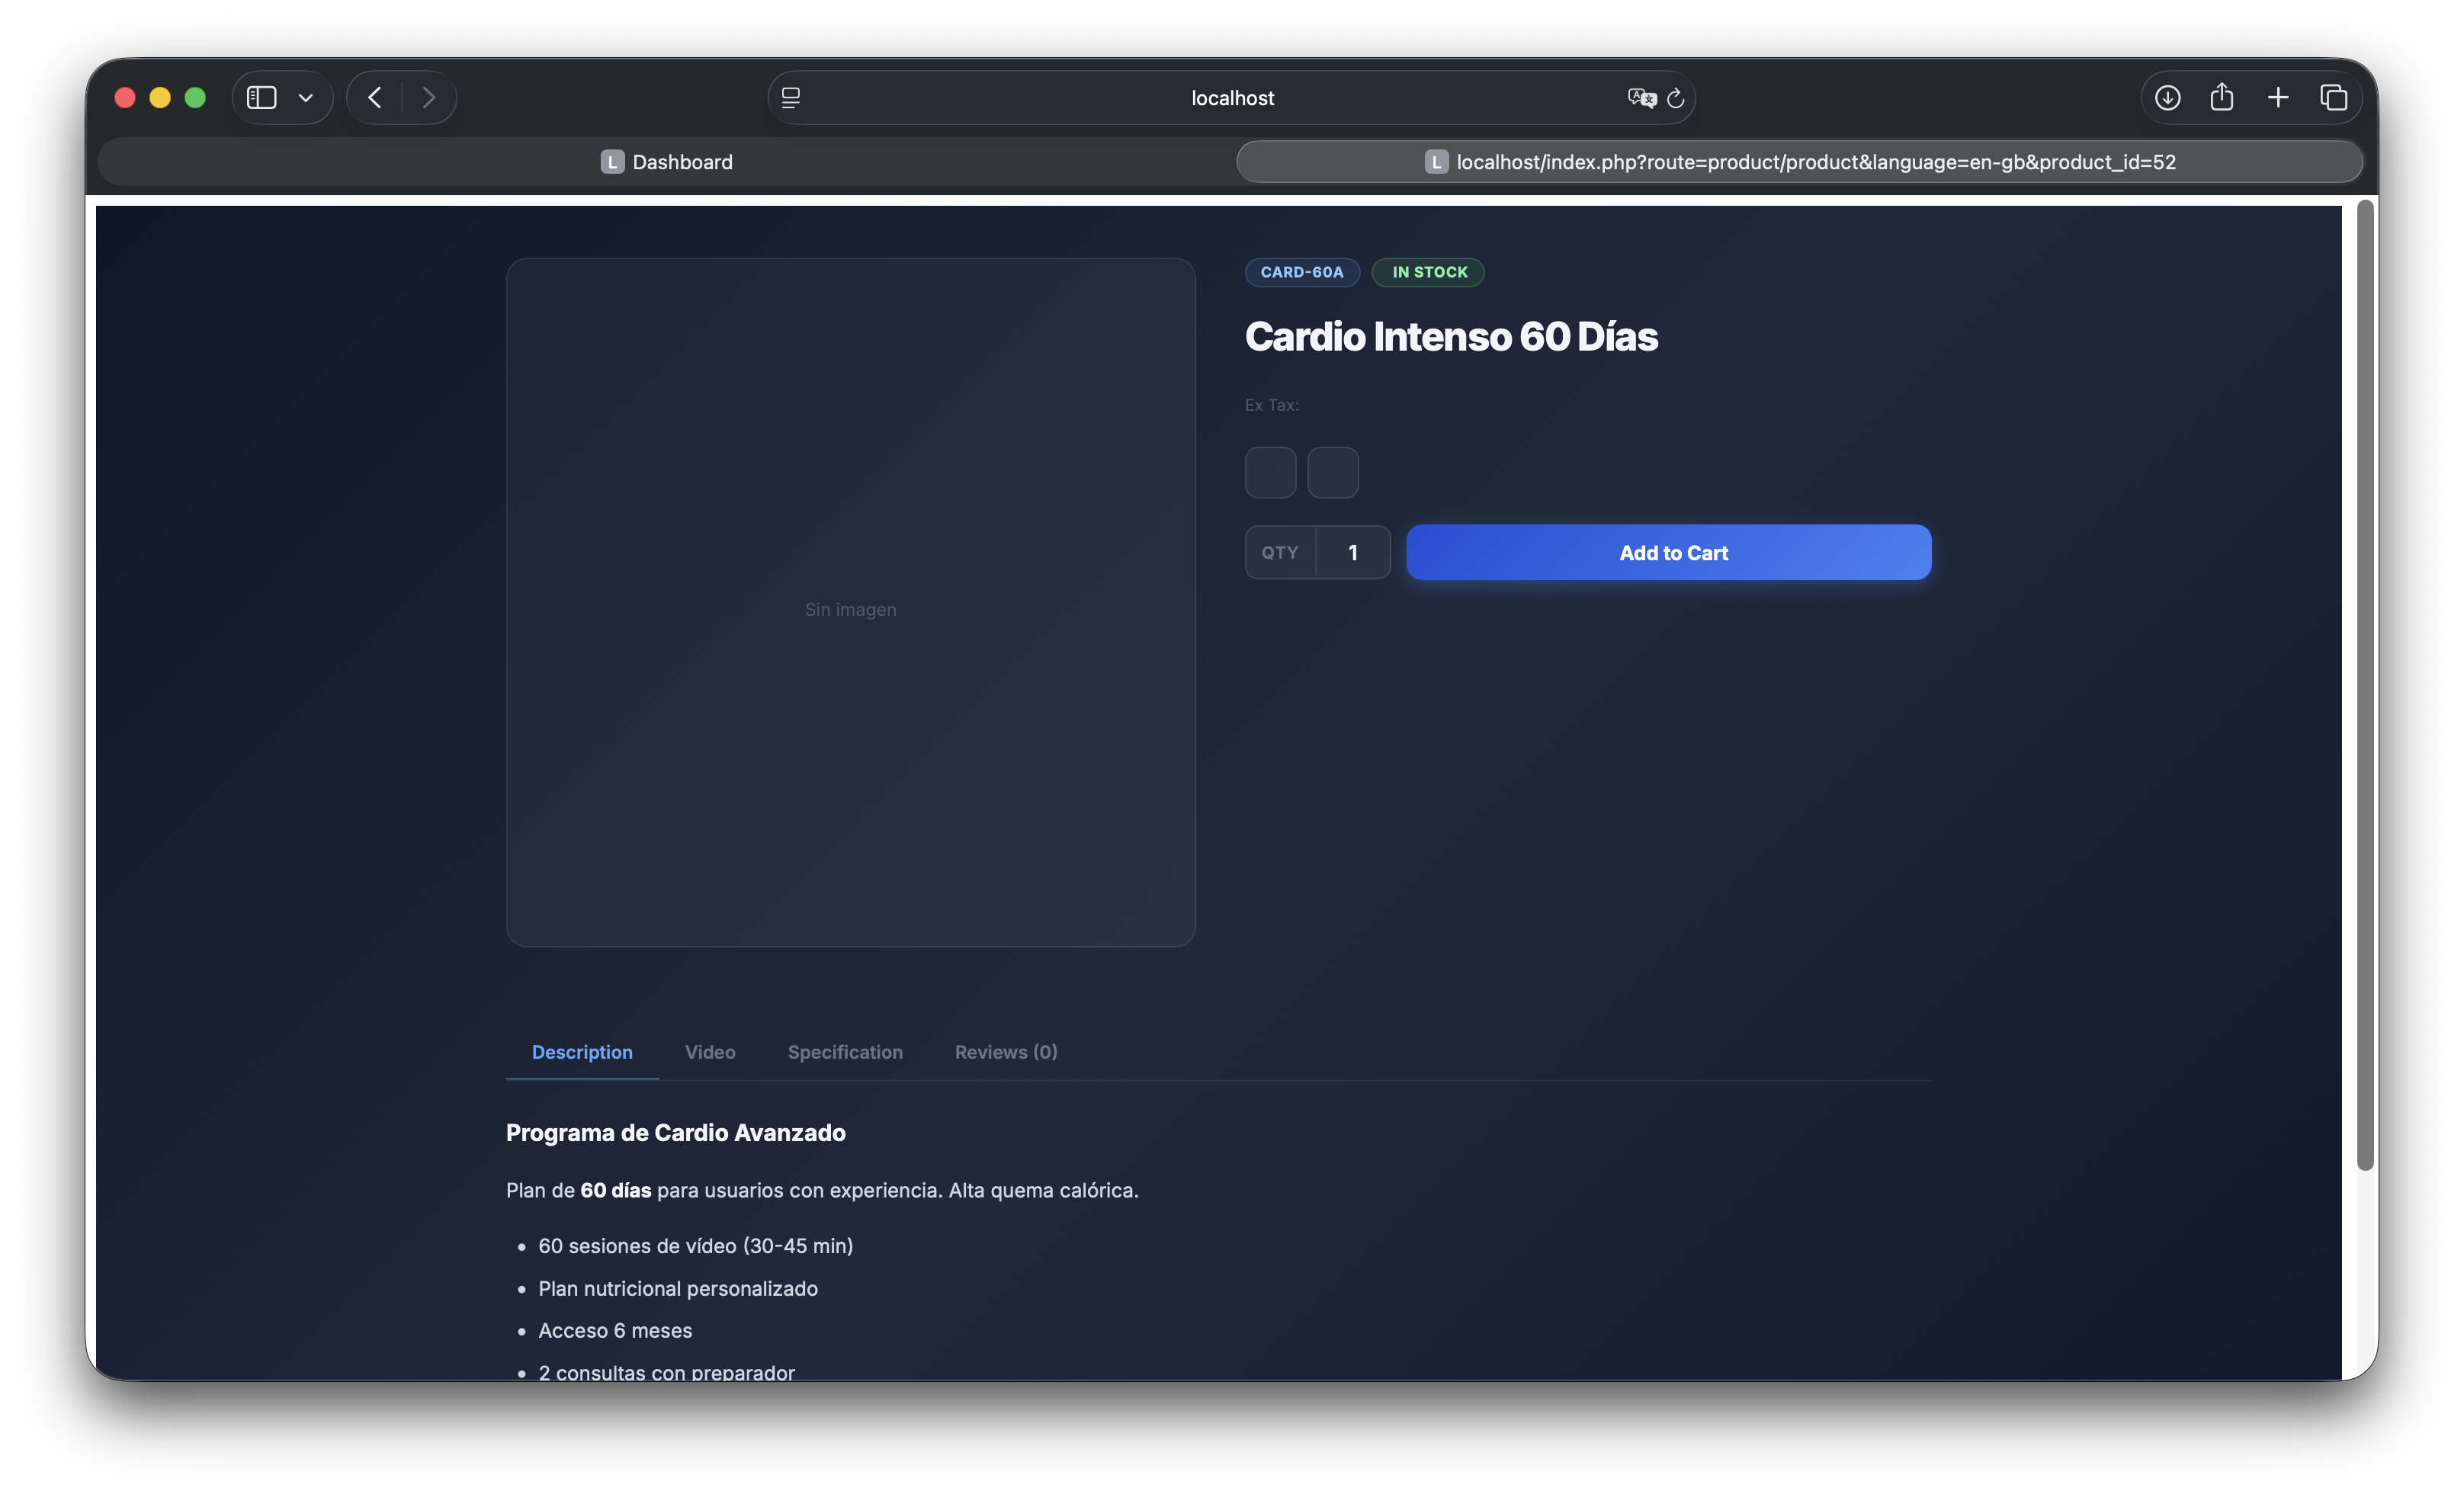Click the quantity input field

click(1352, 552)
